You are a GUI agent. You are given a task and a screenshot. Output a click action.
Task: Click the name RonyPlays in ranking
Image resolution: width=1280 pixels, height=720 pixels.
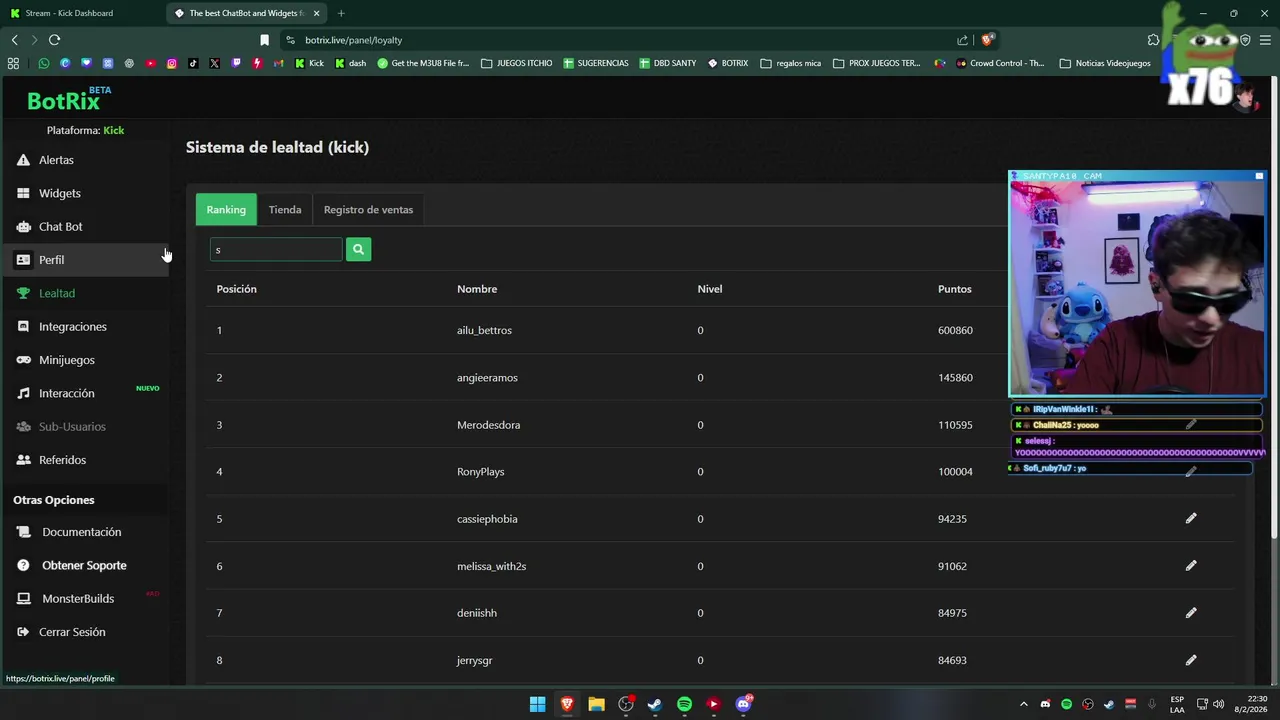click(x=481, y=471)
